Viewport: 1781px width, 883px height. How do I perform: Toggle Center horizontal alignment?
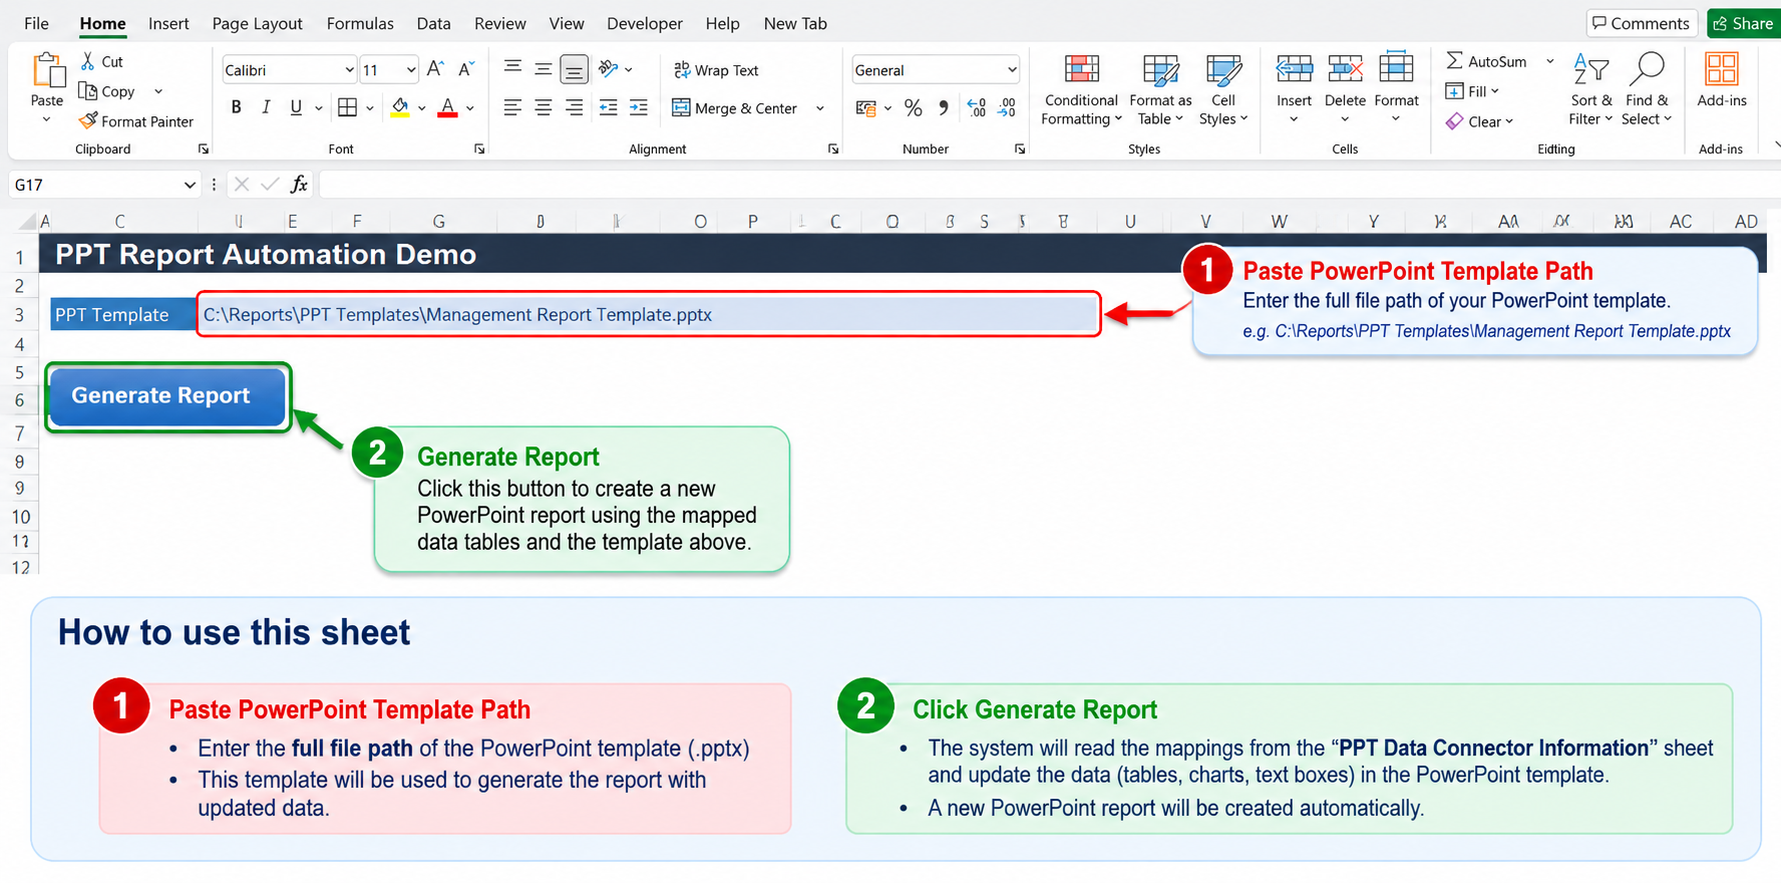pyautogui.click(x=543, y=107)
